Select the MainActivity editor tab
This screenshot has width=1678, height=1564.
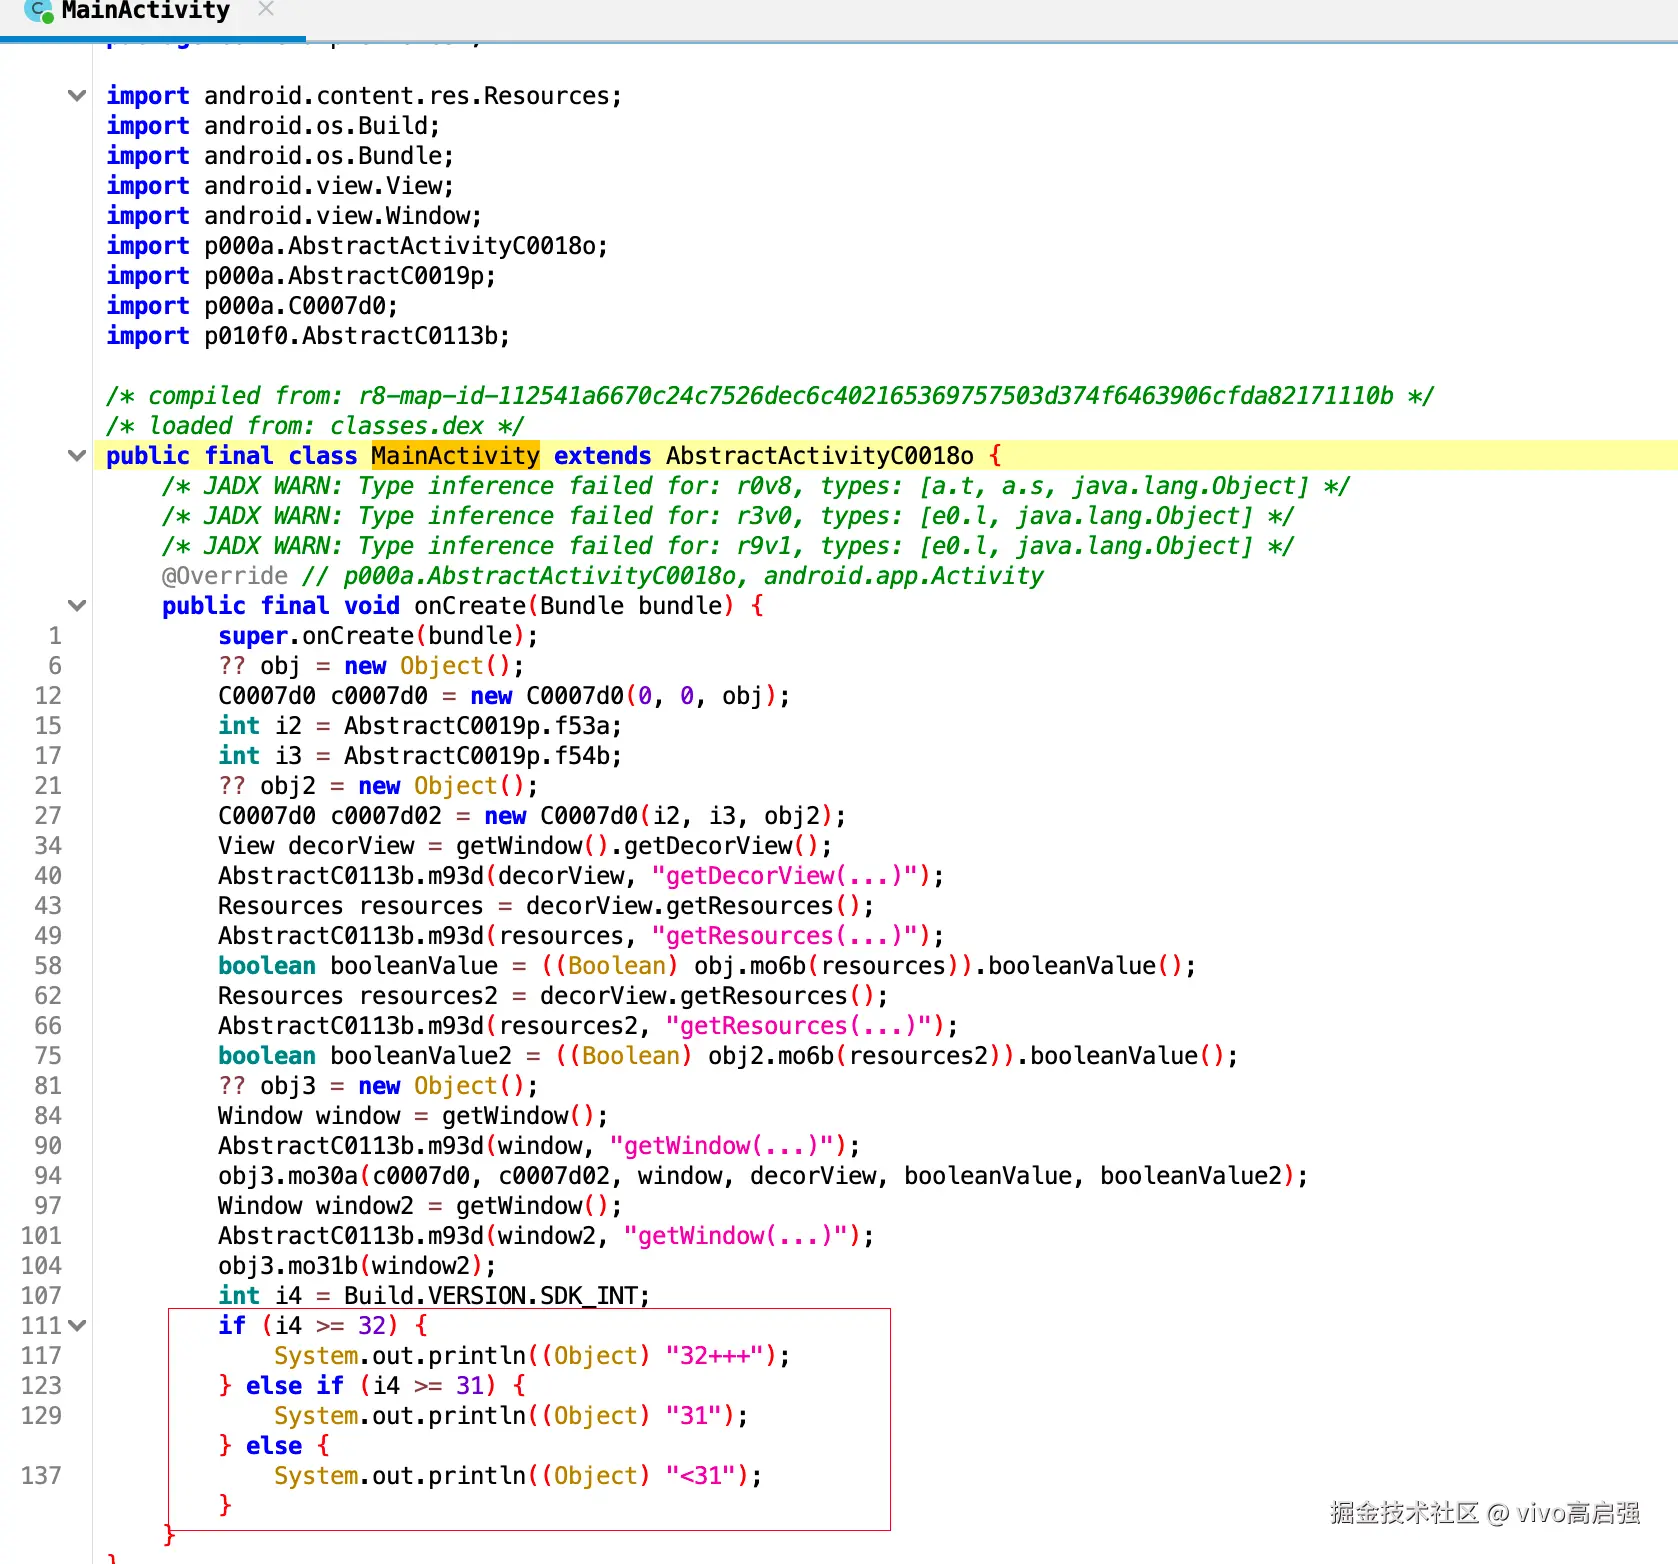tap(152, 12)
